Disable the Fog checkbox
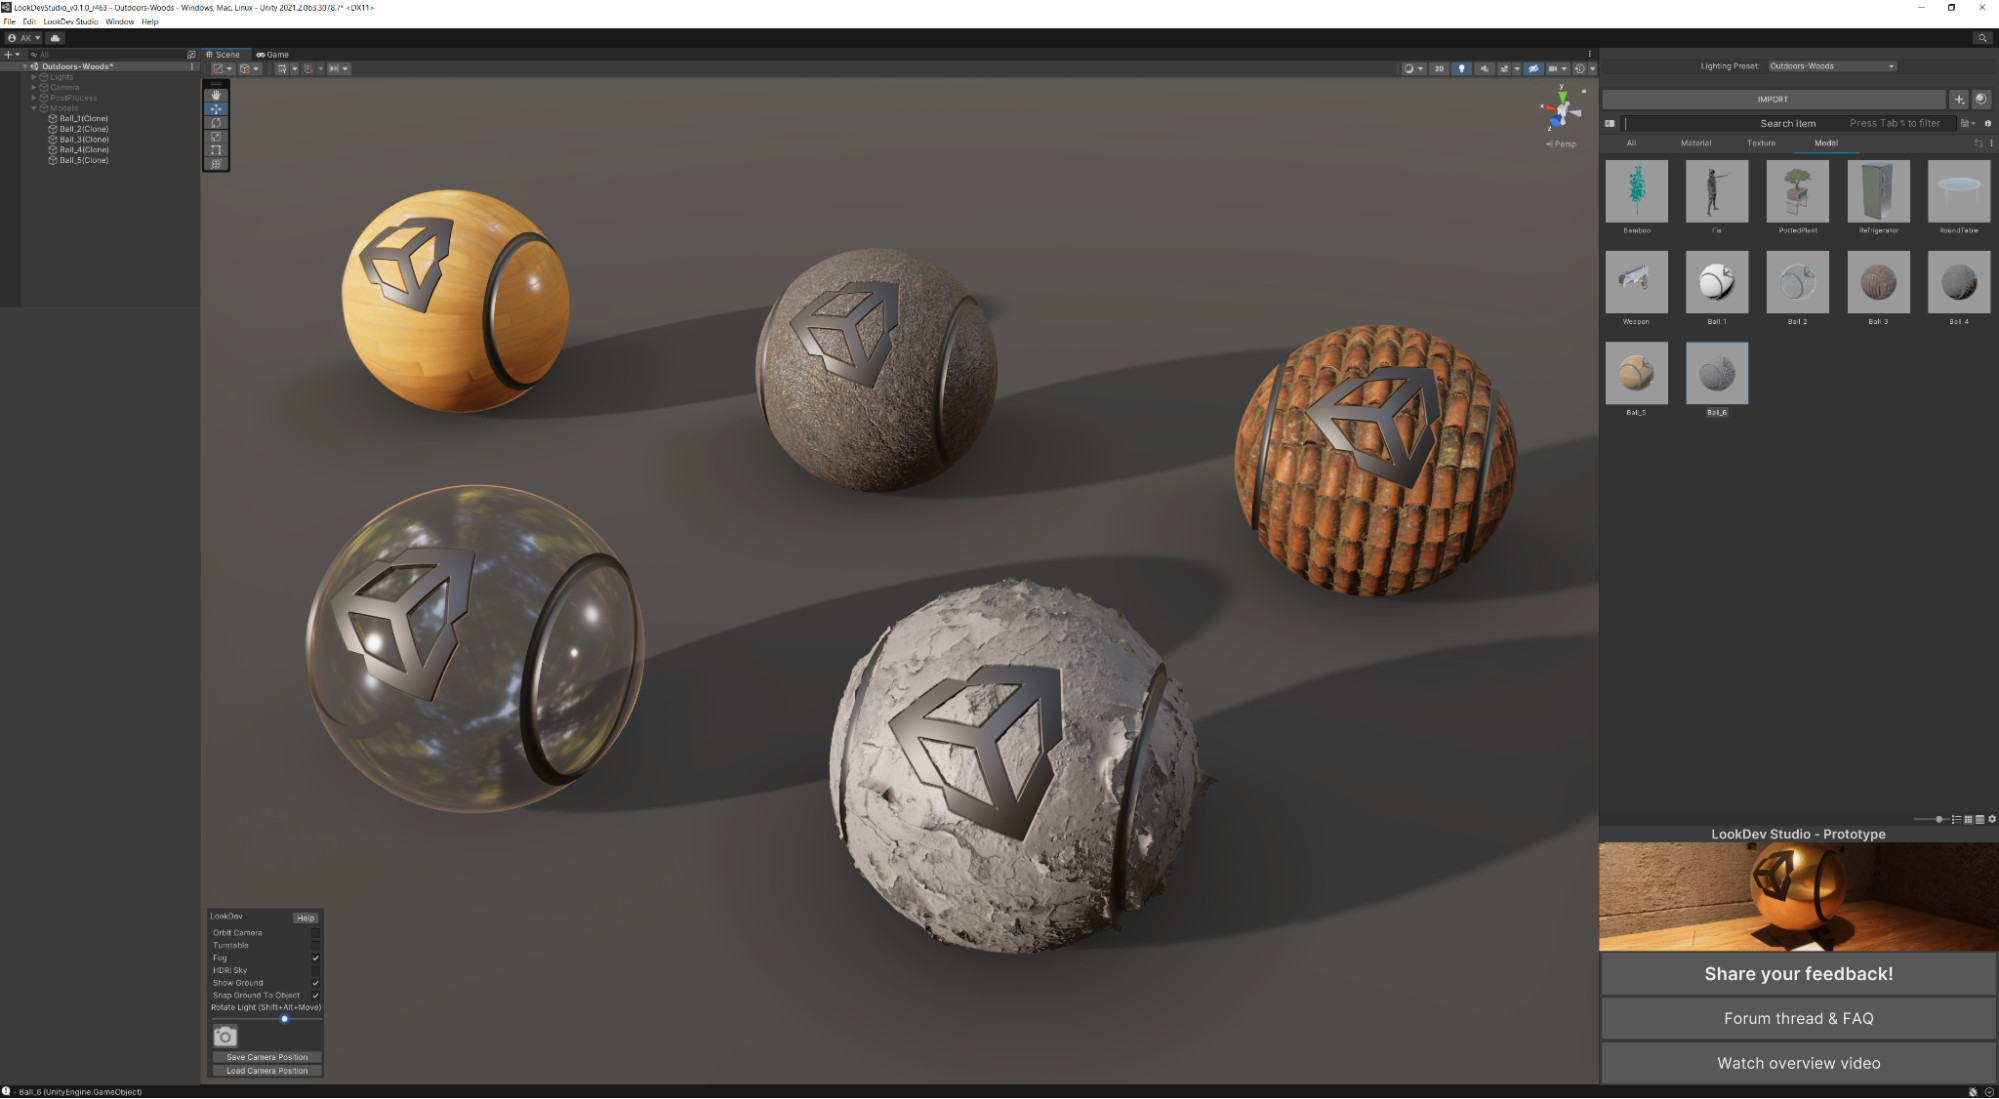 click(315, 958)
